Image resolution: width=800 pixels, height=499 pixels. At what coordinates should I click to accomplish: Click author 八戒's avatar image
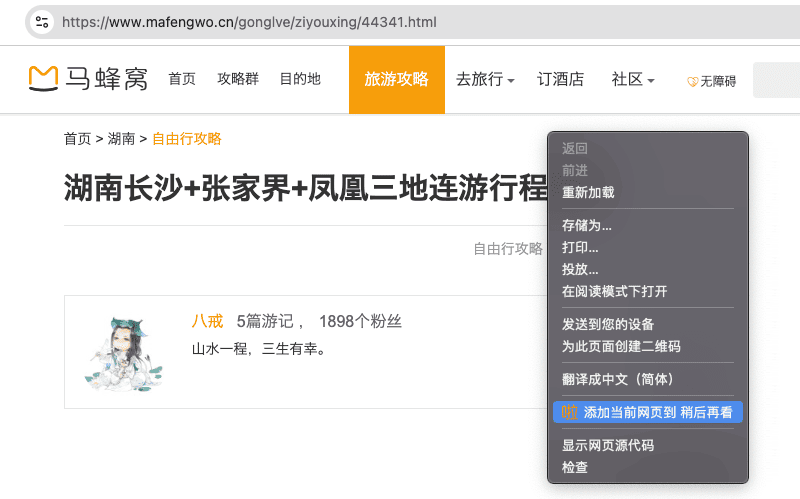click(x=123, y=351)
